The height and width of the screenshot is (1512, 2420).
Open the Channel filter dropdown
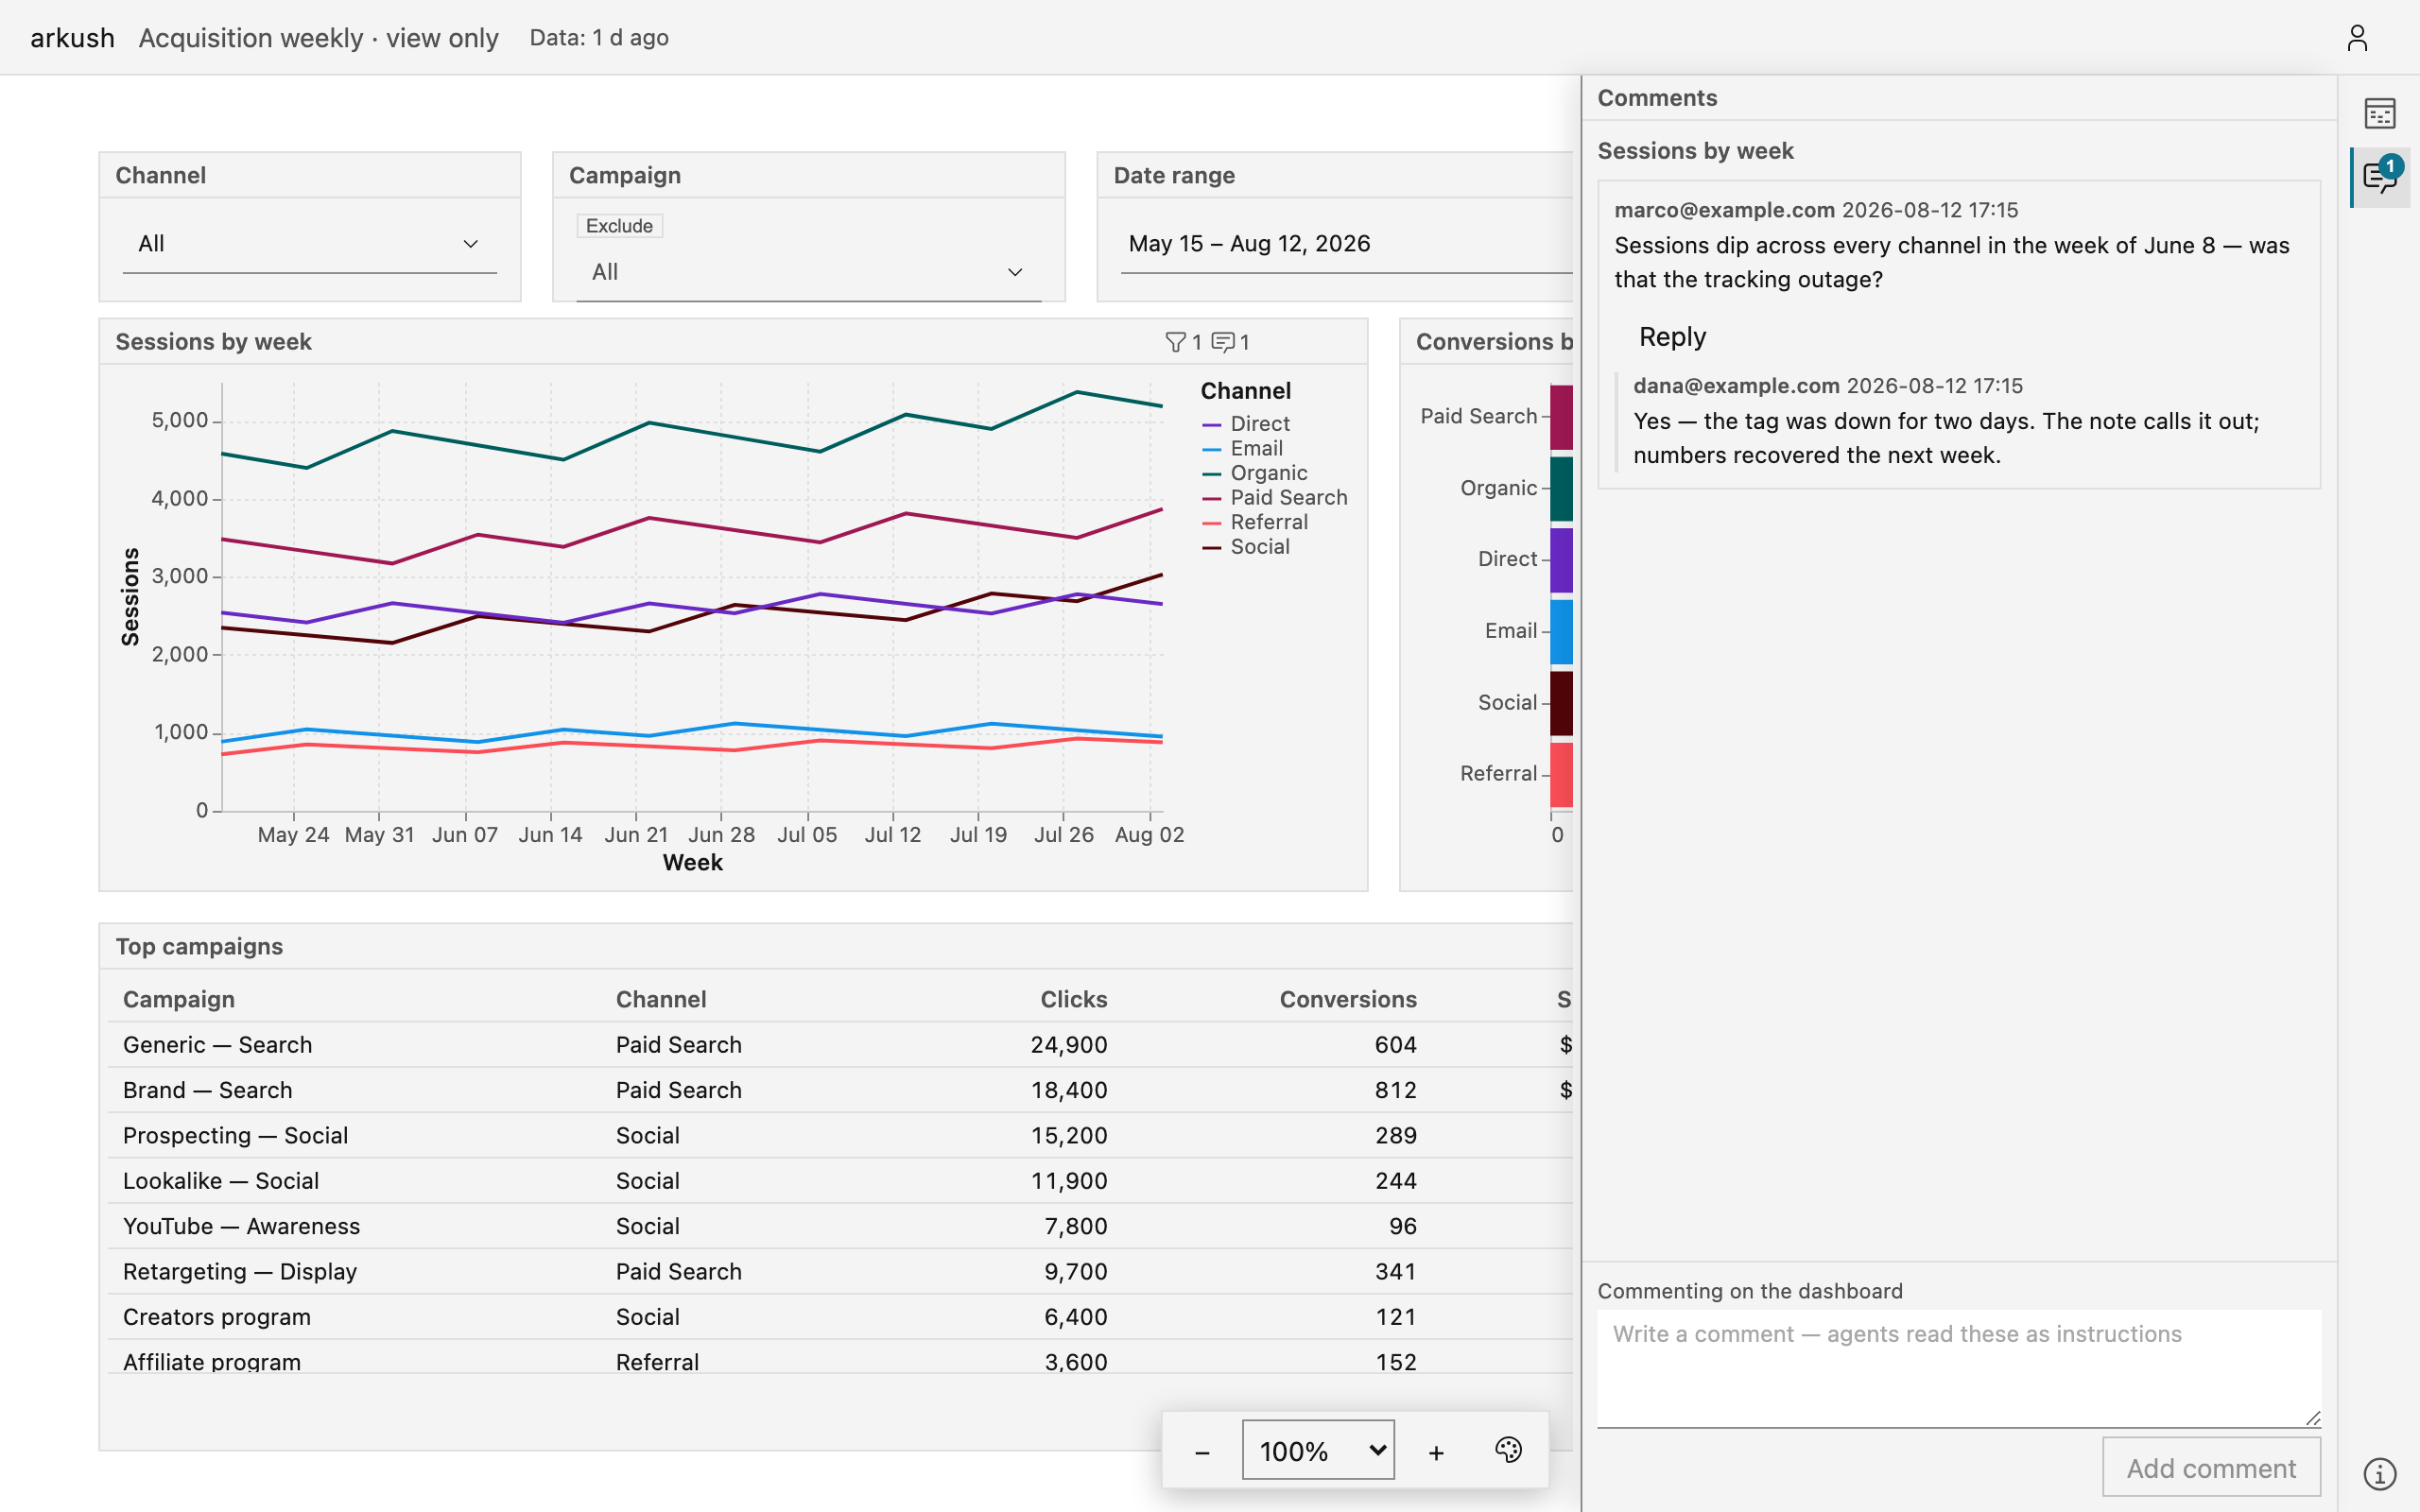pyautogui.click(x=309, y=244)
